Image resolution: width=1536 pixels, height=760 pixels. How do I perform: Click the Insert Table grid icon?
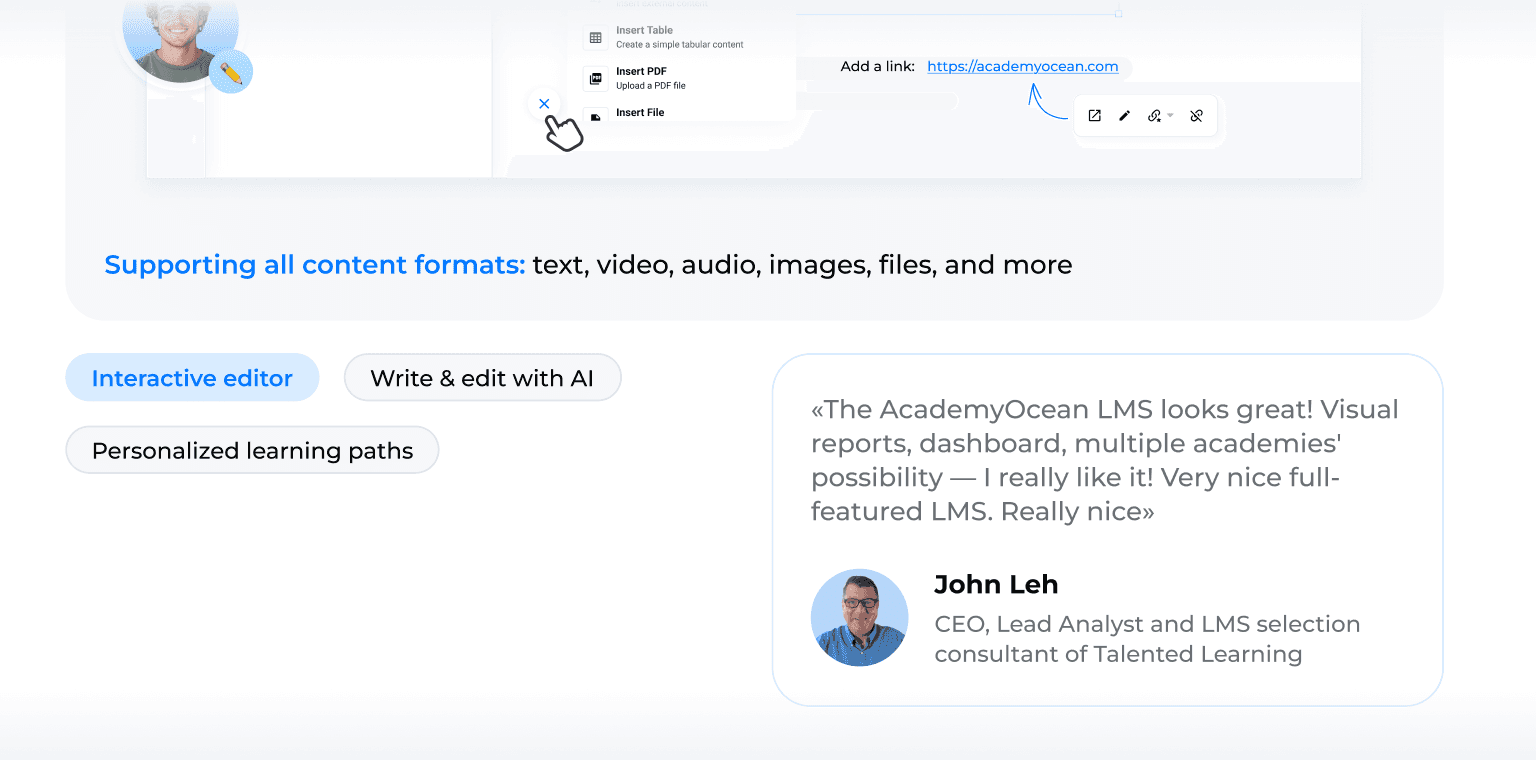pyautogui.click(x=595, y=38)
